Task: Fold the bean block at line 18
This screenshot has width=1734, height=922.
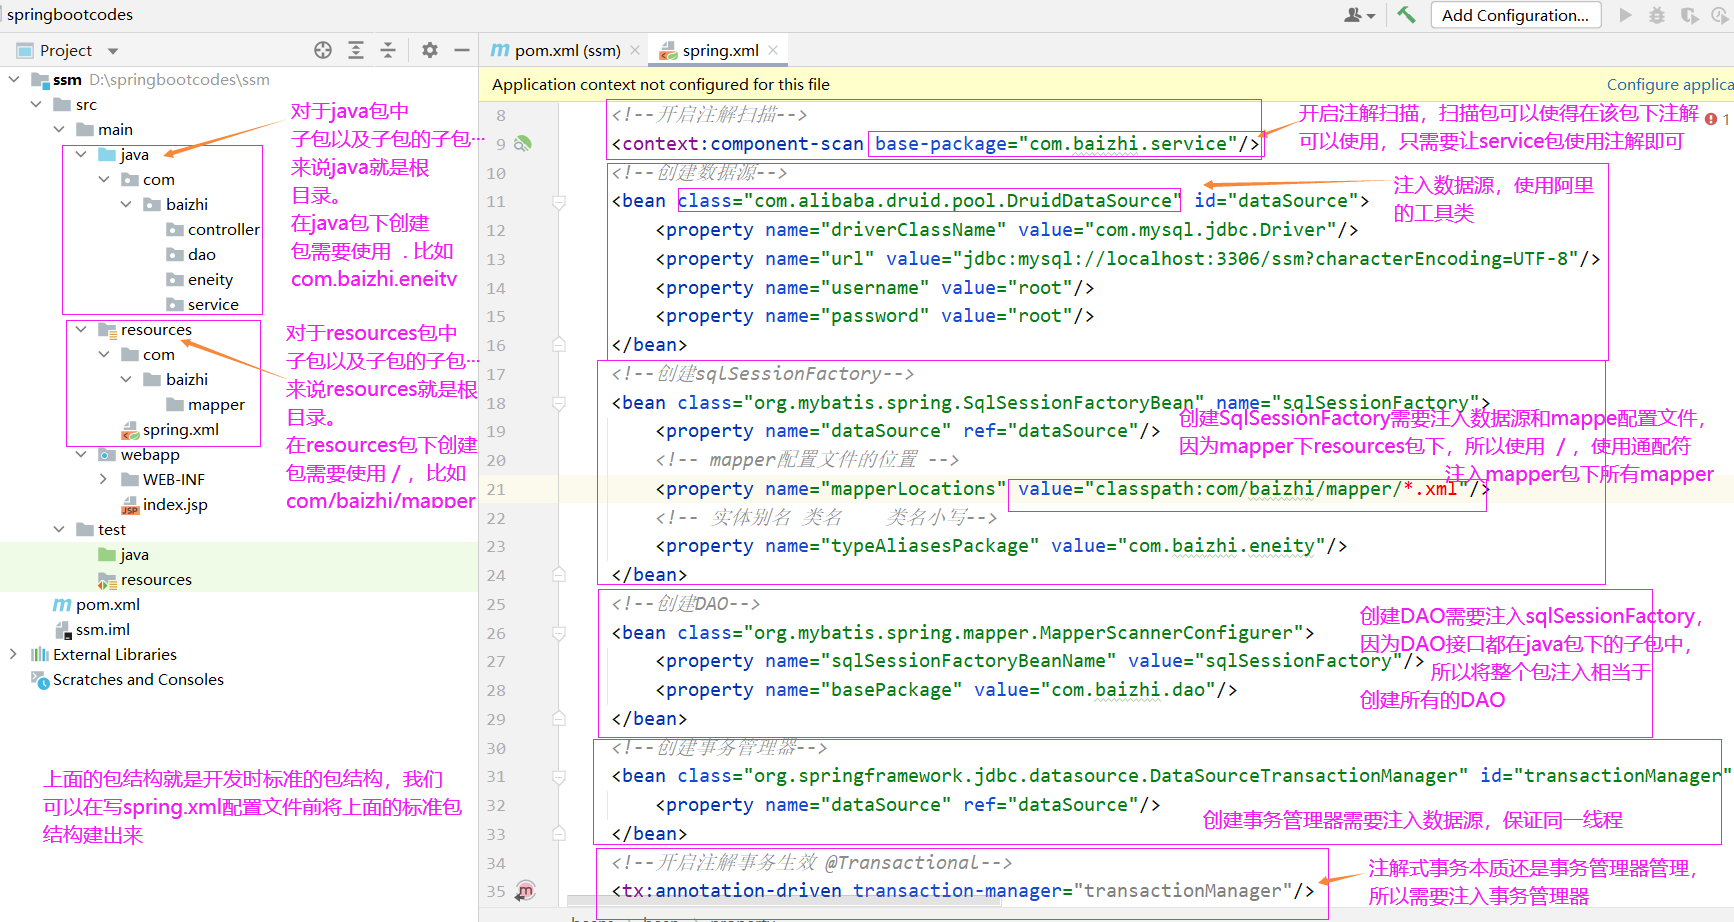Action: [x=559, y=403]
